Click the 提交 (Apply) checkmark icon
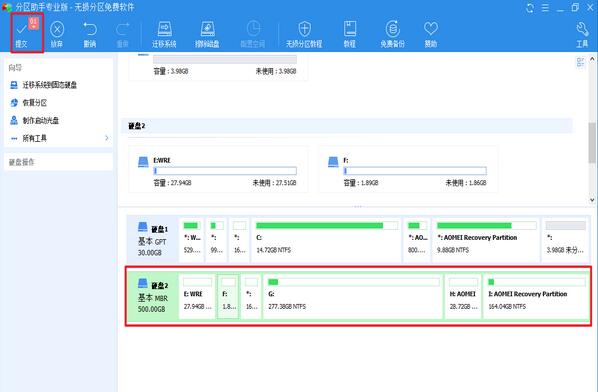Screen dimensions: 598x392 pos(22,29)
